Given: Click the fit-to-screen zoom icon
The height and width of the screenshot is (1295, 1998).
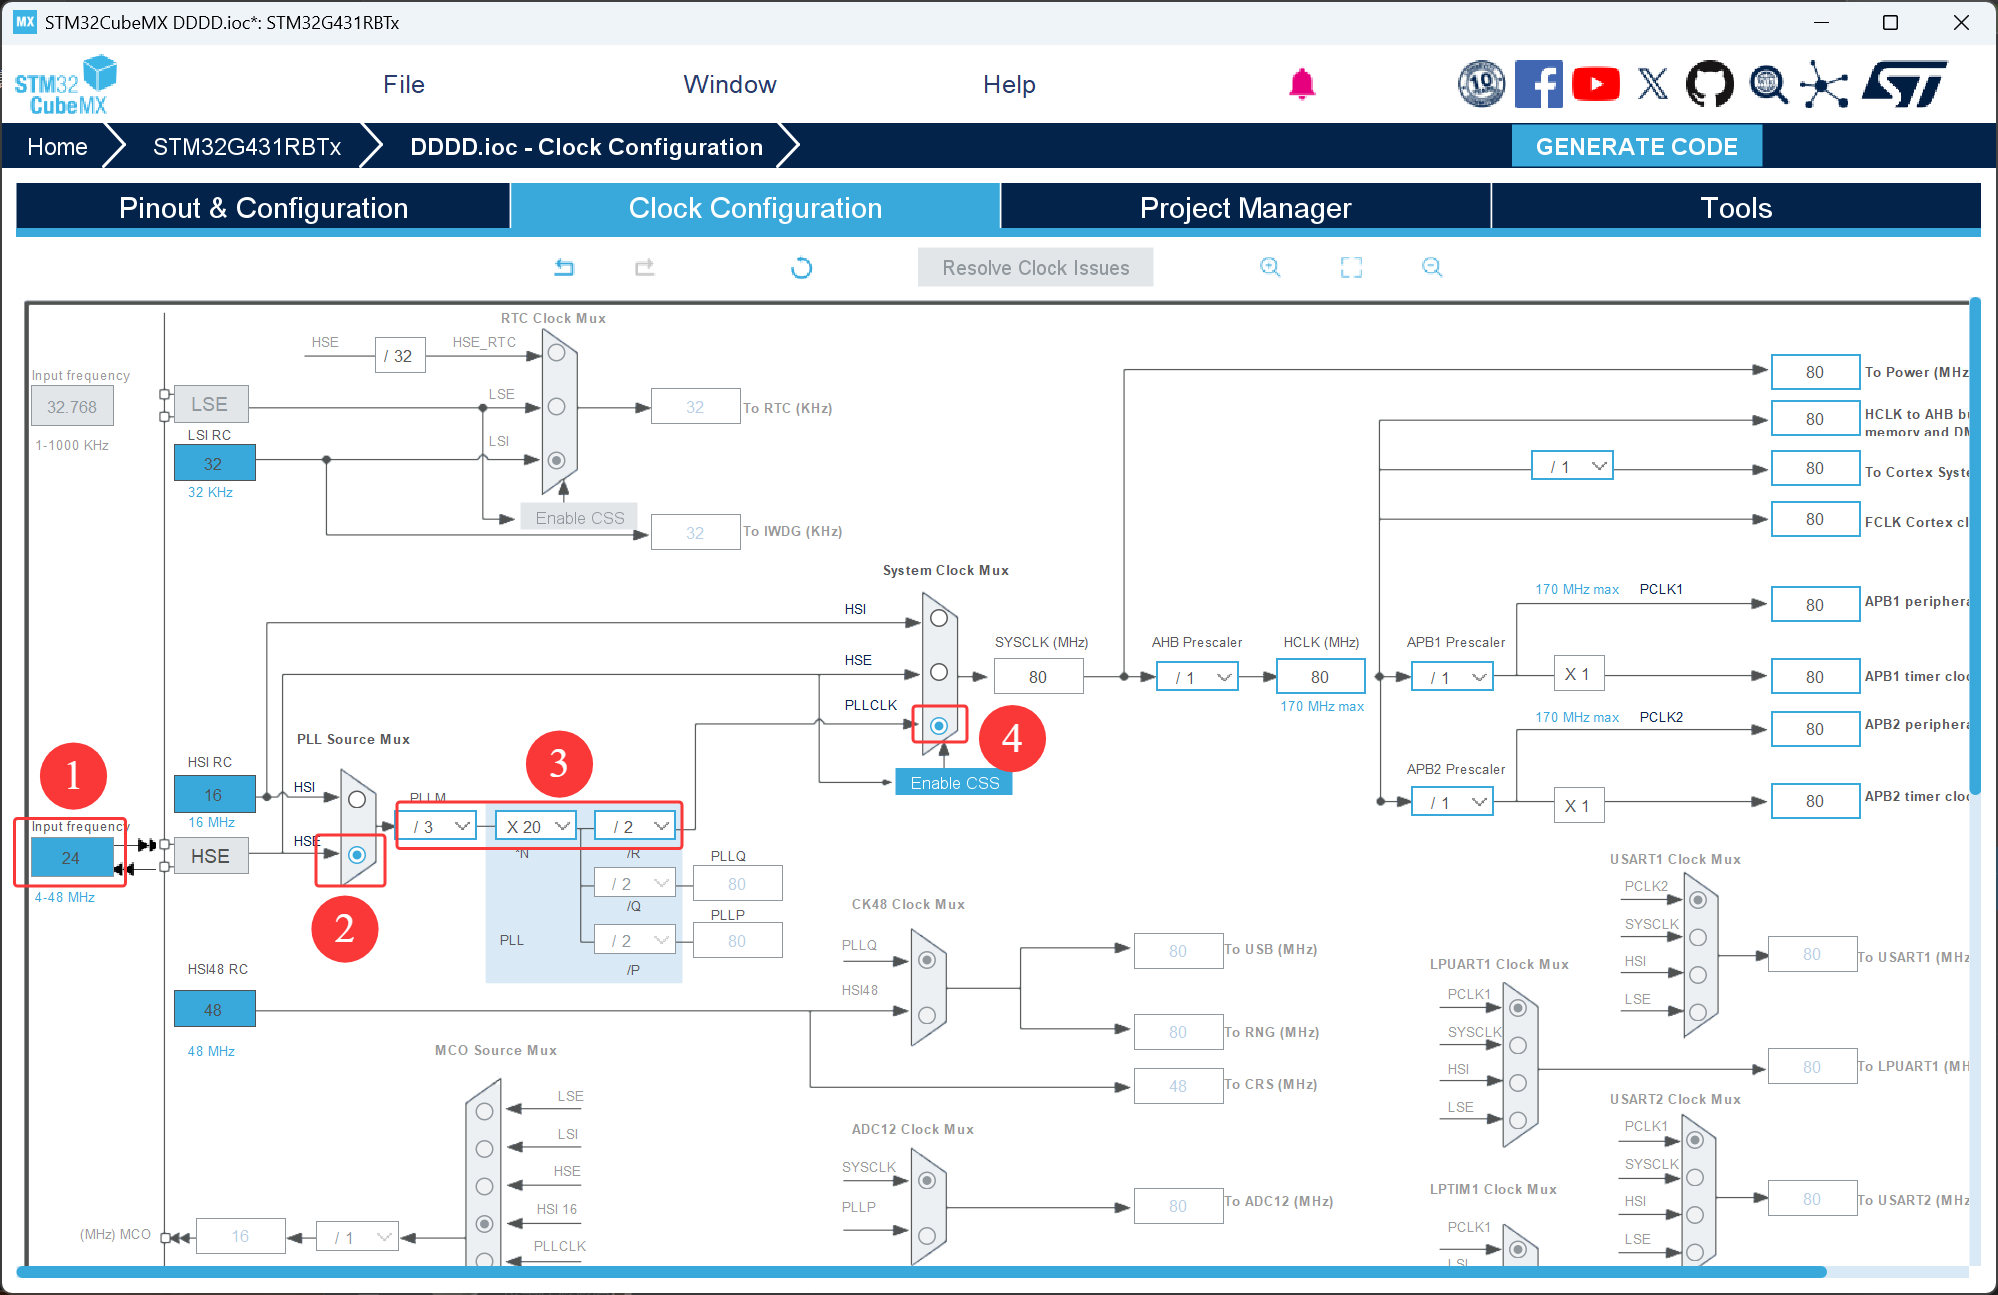Looking at the screenshot, I should [1351, 267].
